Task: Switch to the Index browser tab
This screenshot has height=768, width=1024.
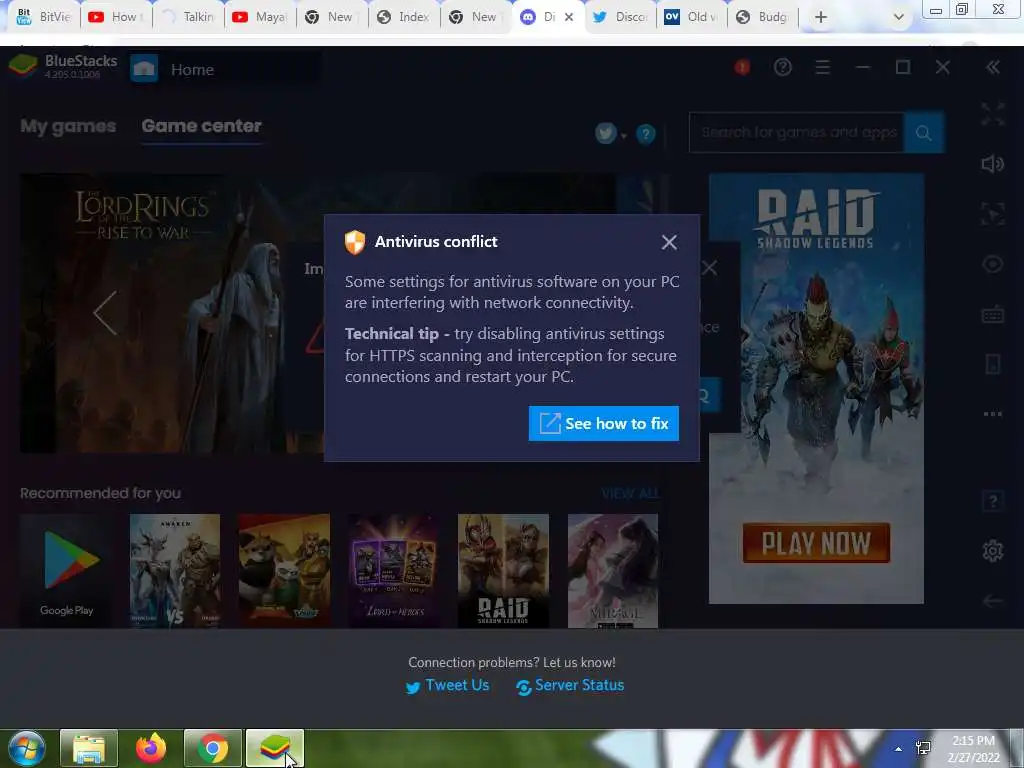Action: (x=404, y=17)
